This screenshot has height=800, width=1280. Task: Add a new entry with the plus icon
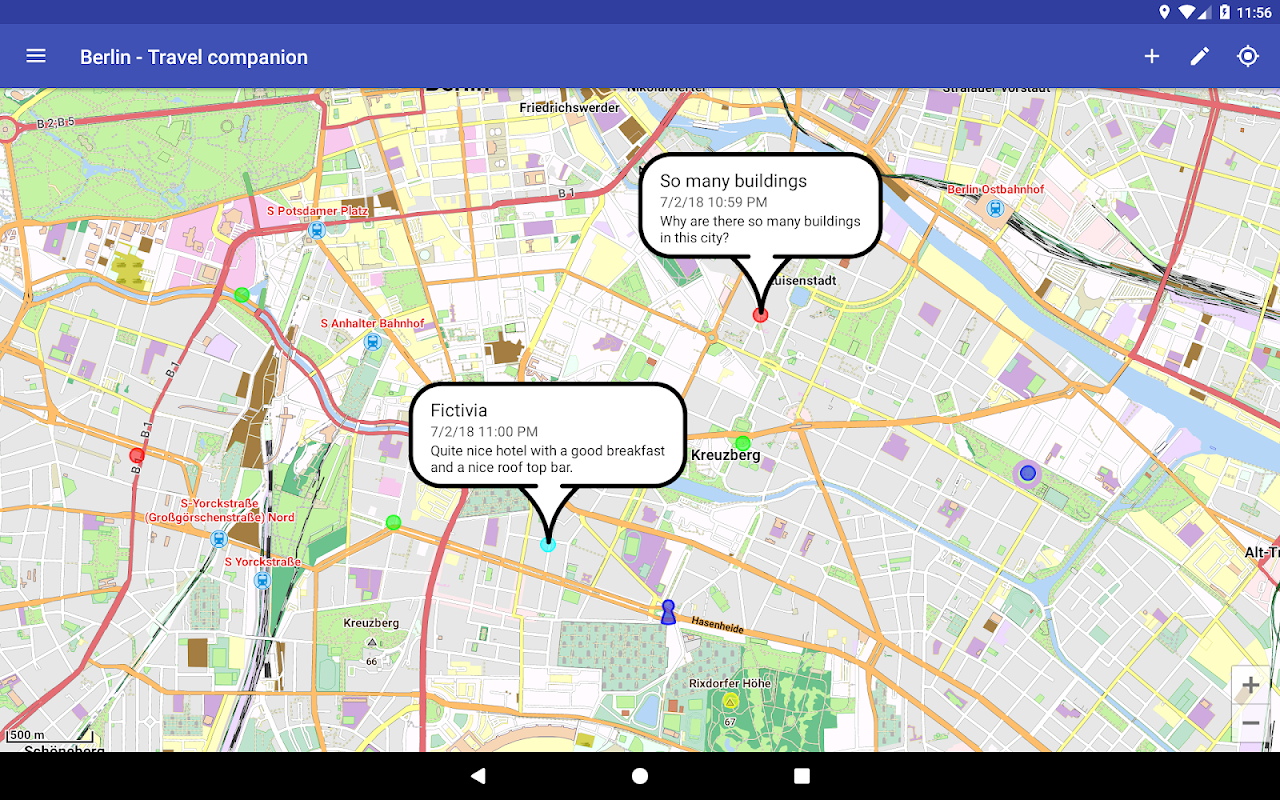(1152, 56)
